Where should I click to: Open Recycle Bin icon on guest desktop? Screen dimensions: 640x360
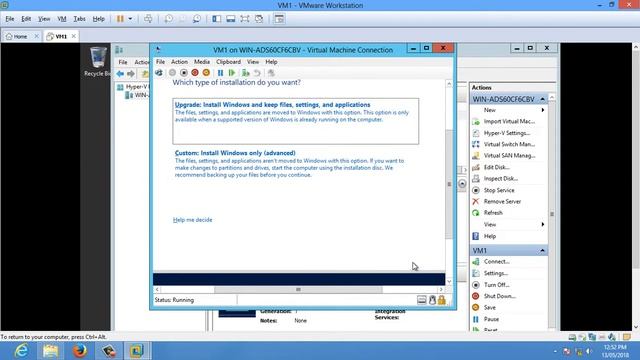pos(98,61)
